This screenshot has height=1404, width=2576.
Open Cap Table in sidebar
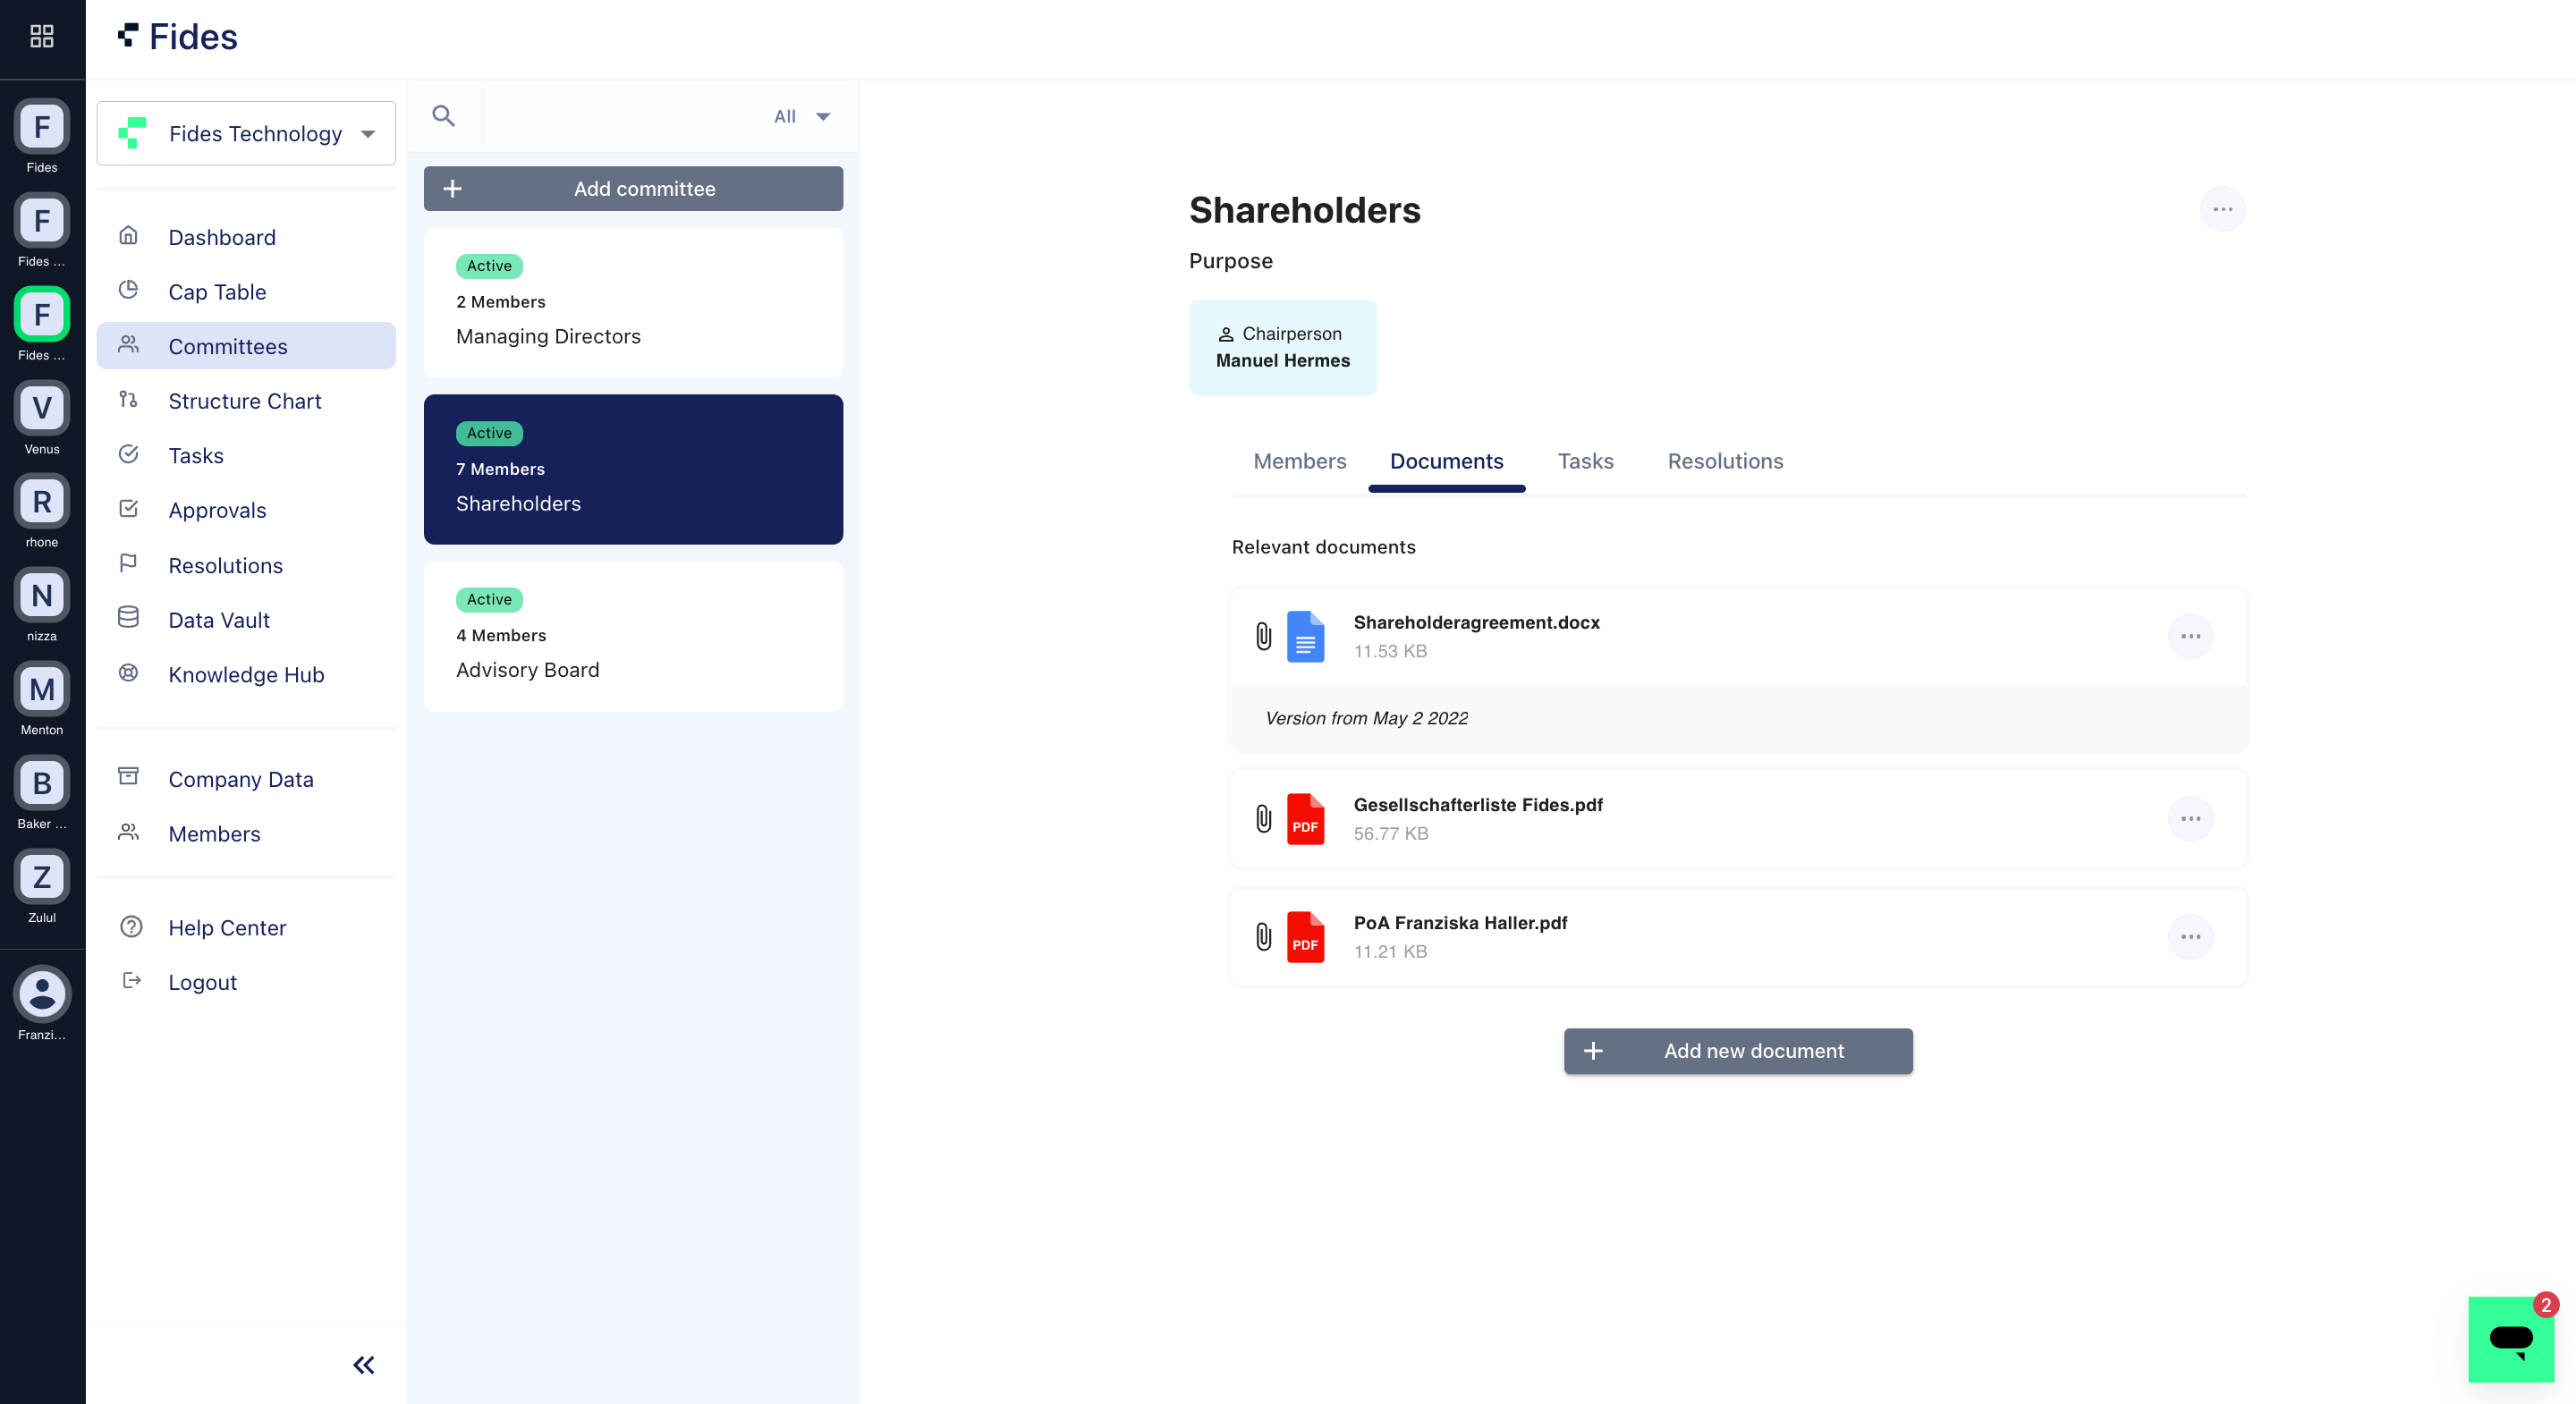pos(217,291)
